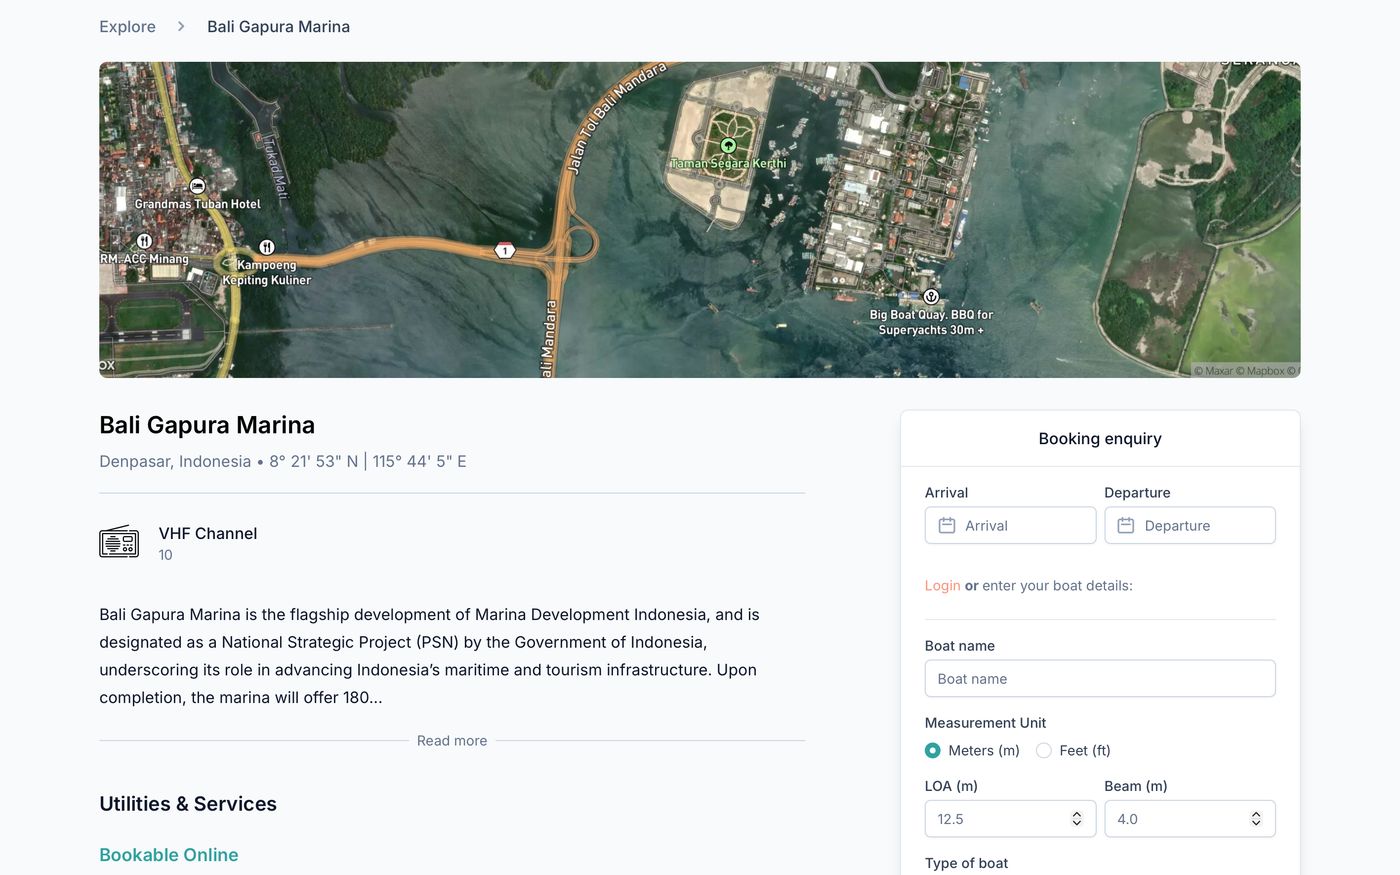This screenshot has width=1400, height=875.
Task: Open the Arrival date field
Action: point(1010,525)
